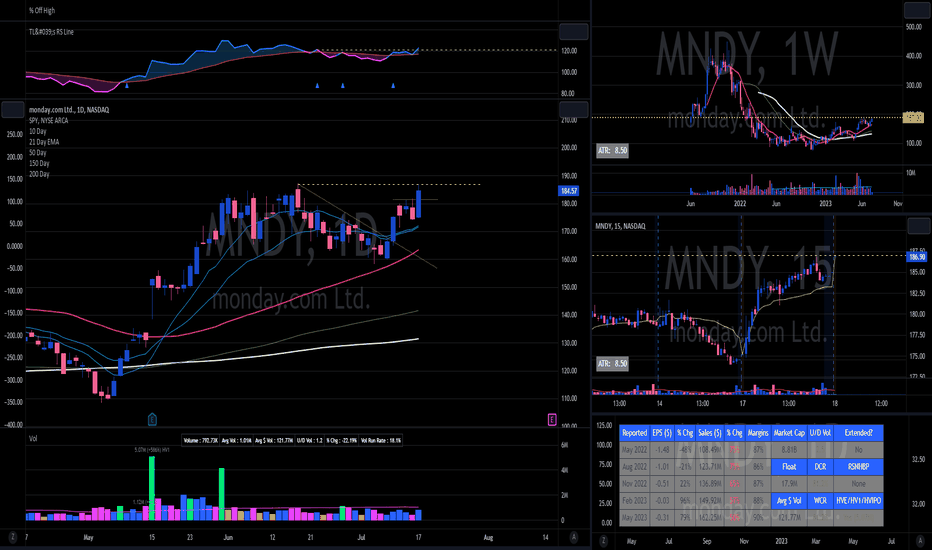Click the 'Nov 2022' reported date cell
The width and height of the screenshot is (932, 550).
(x=634, y=483)
